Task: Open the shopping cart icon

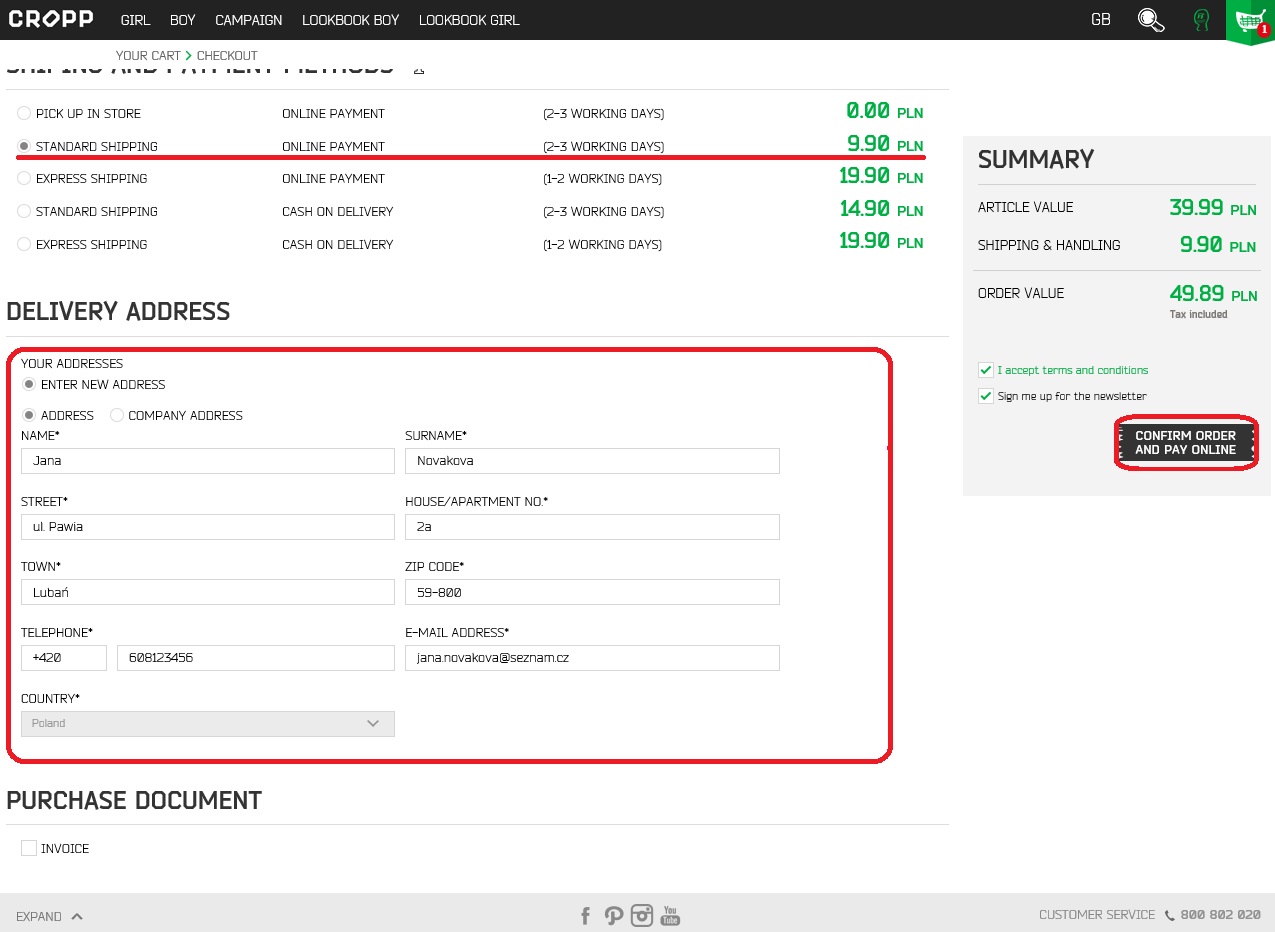Action: coord(1249,21)
